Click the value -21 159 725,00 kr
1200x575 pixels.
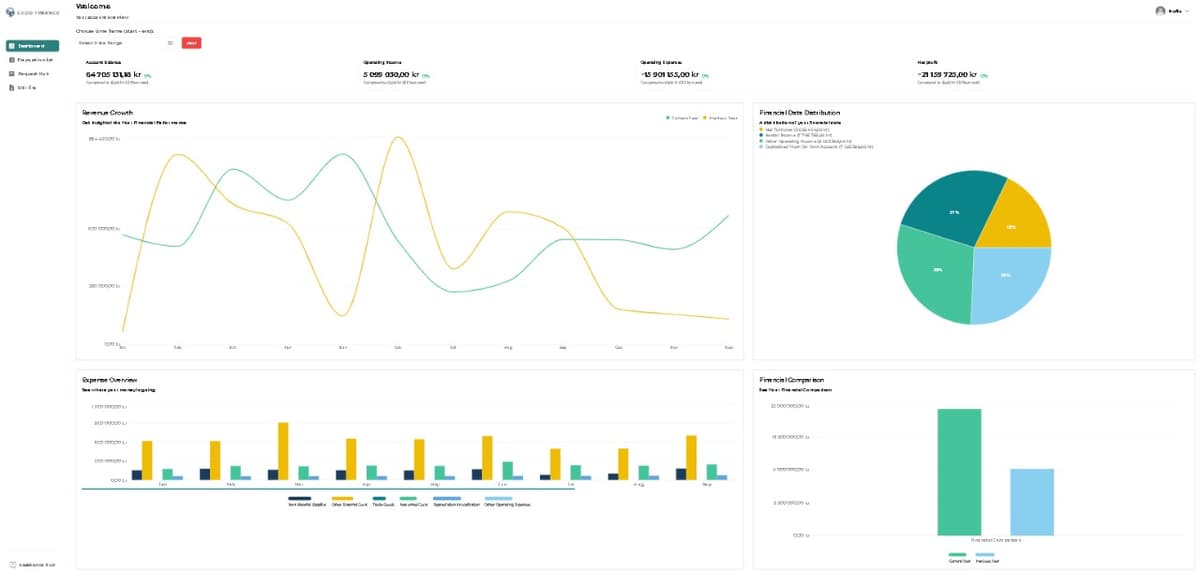point(947,74)
